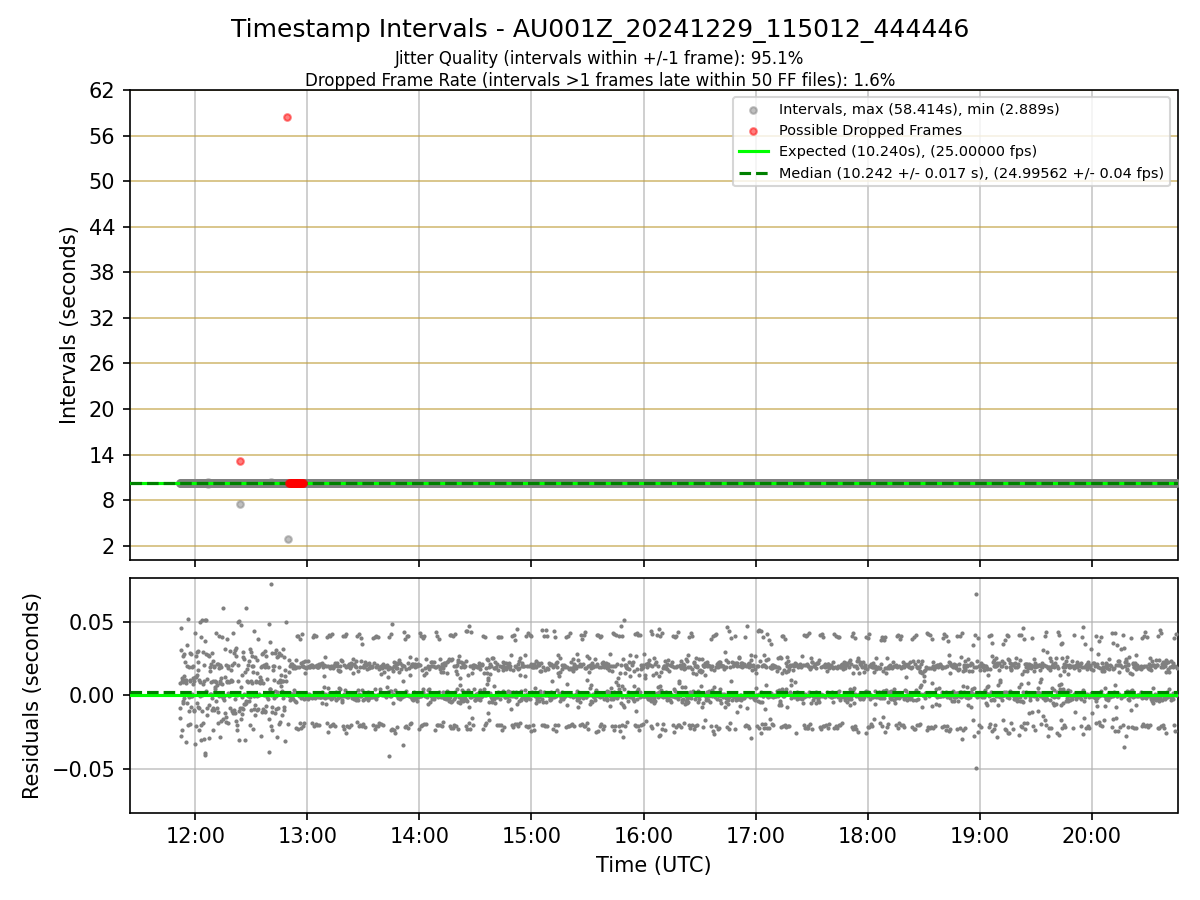Click the 'Jitter Quality' subtitle line showing 95.1%
The height and width of the screenshot is (900, 1200).
click(599, 59)
